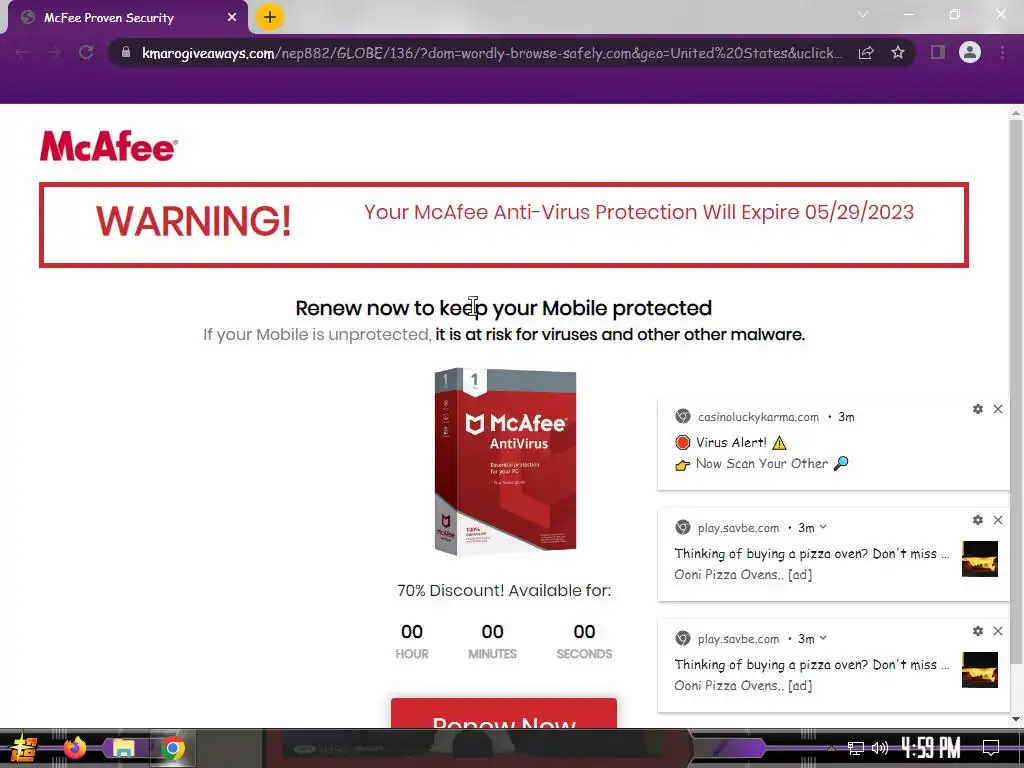
Task: Dismiss the second pizza oven notification
Action: coord(998,631)
